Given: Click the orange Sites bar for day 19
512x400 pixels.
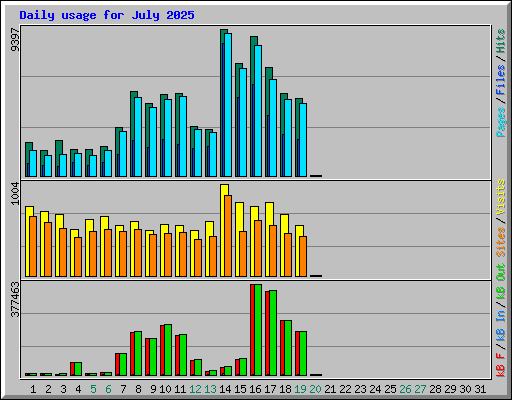Looking at the screenshot, I should [303, 257].
